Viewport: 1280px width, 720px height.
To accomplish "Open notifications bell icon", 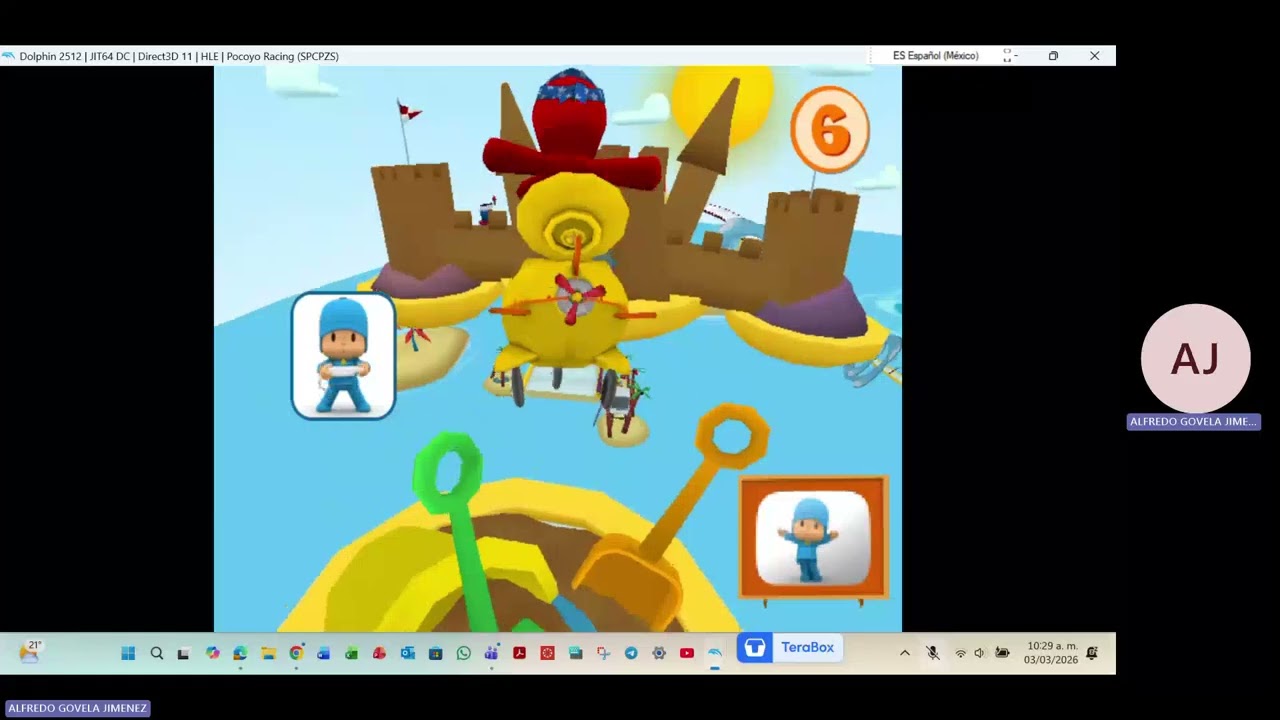I will [1092, 653].
